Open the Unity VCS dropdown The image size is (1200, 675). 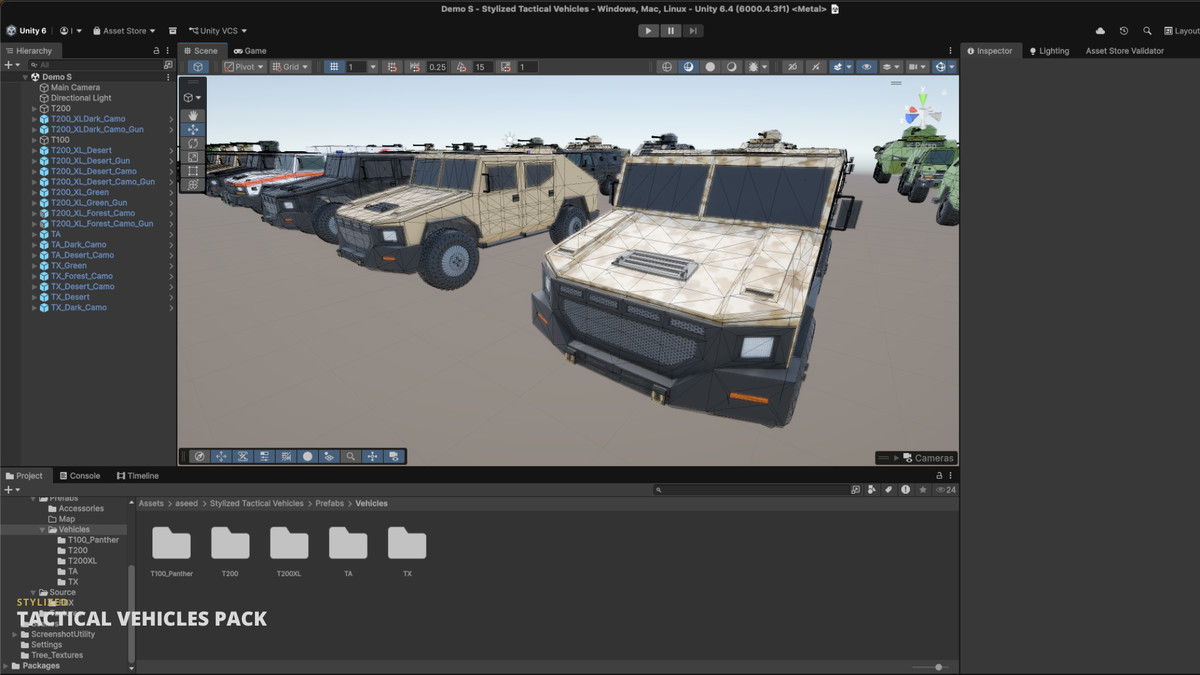[x=217, y=31]
